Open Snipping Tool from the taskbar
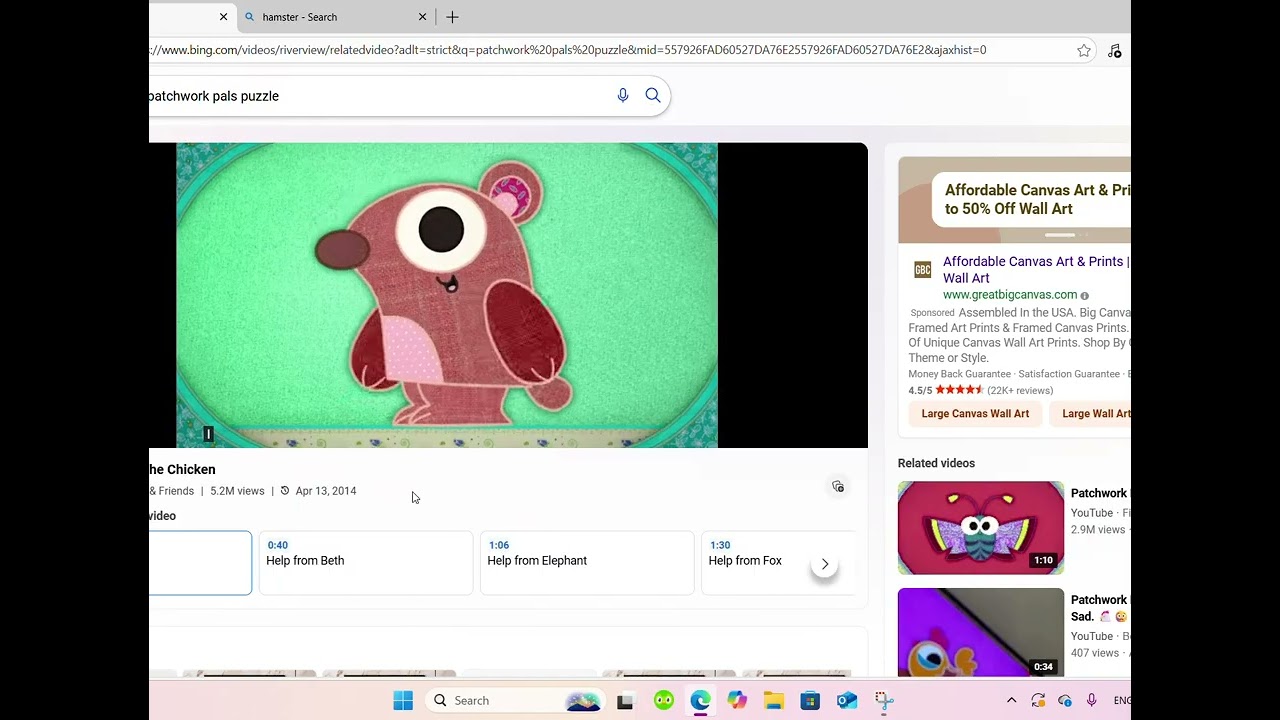 pos(884,701)
